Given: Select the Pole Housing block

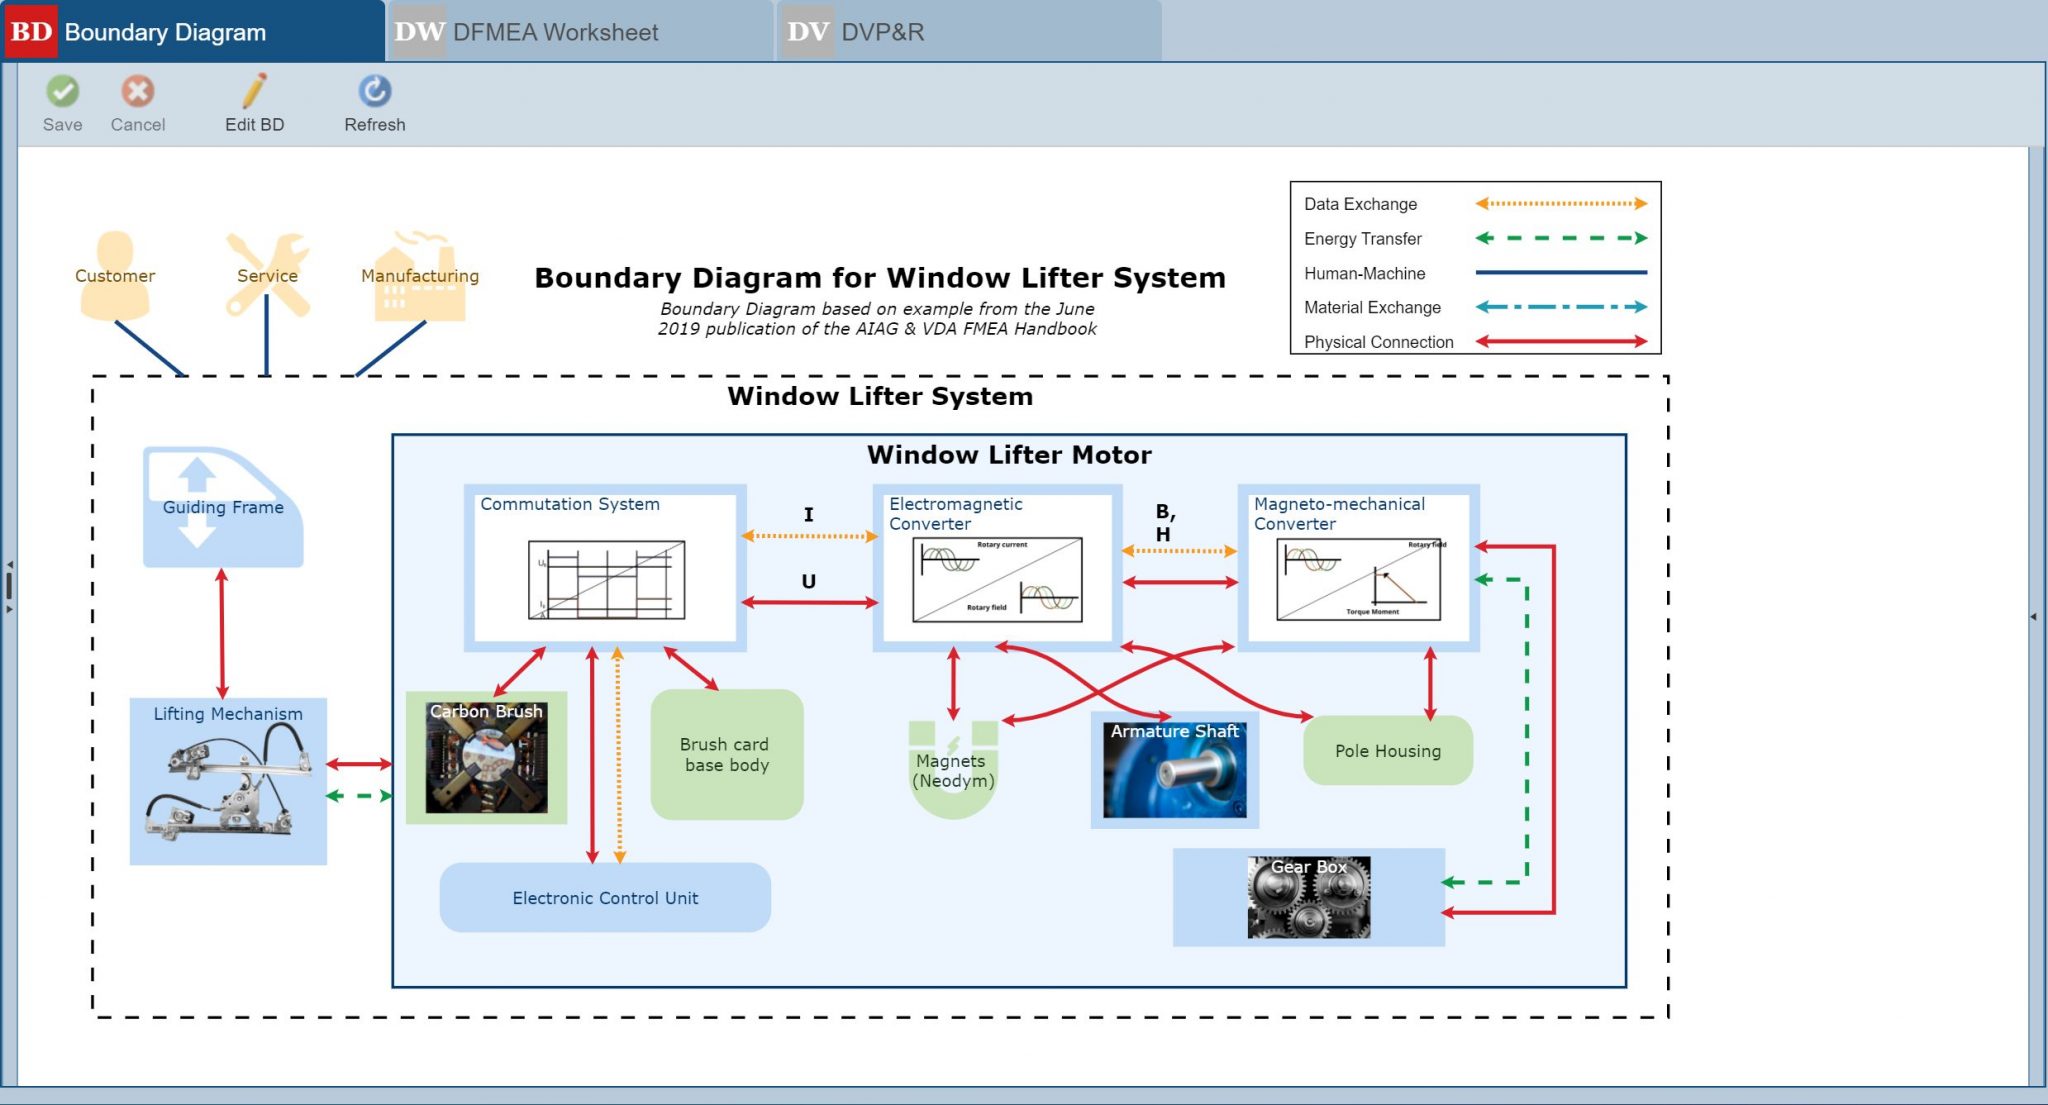Looking at the screenshot, I should 1389,750.
